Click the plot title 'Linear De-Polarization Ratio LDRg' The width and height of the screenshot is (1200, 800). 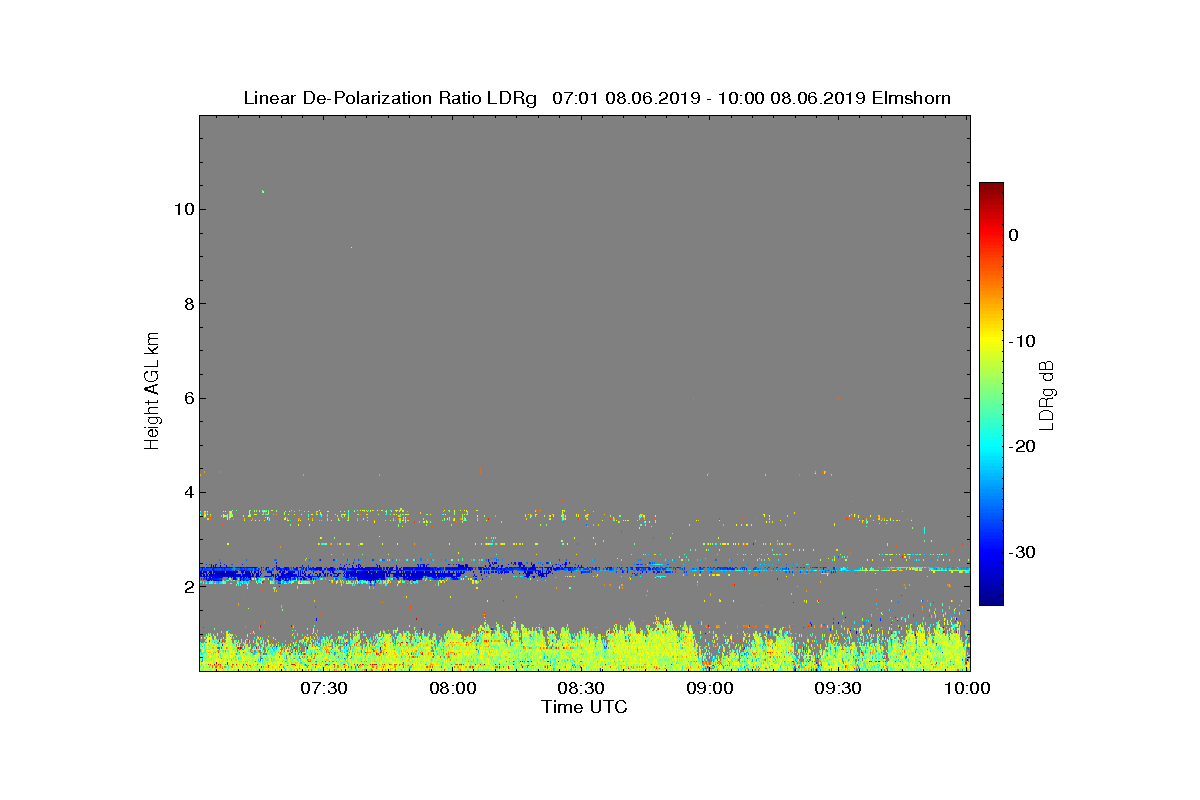tap(390, 98)
